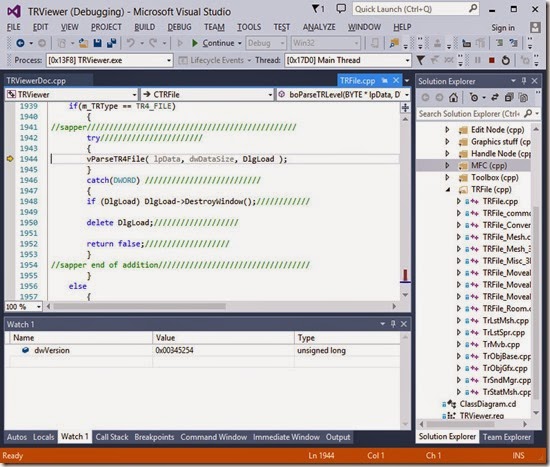
Task: Expand the Graphics stuff folder
Action: coord(447,141)
